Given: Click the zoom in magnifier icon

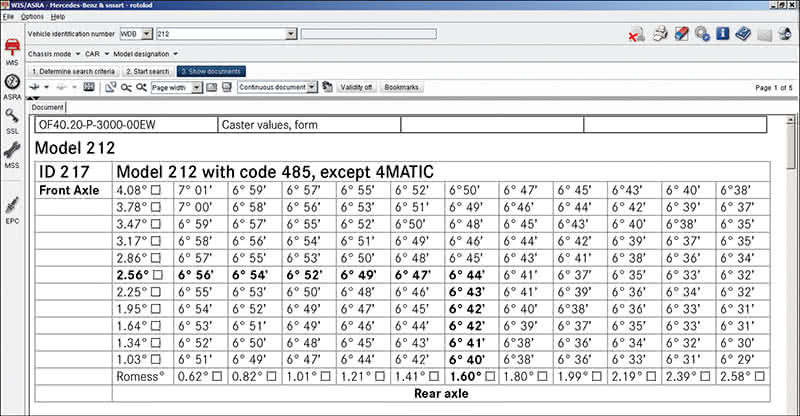Looking at the screenshot, I should (x=141, y=88).
